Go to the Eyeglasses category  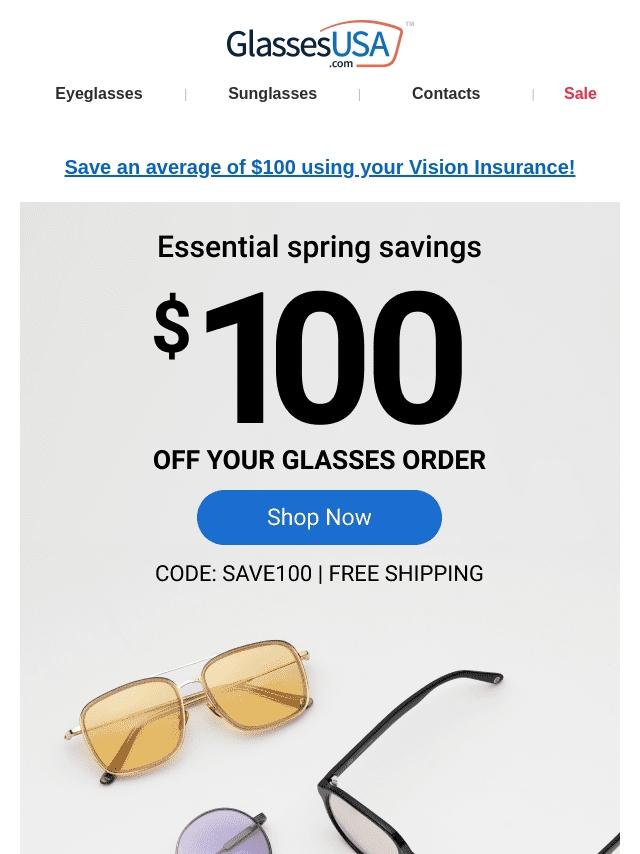[x=99, y=94]
